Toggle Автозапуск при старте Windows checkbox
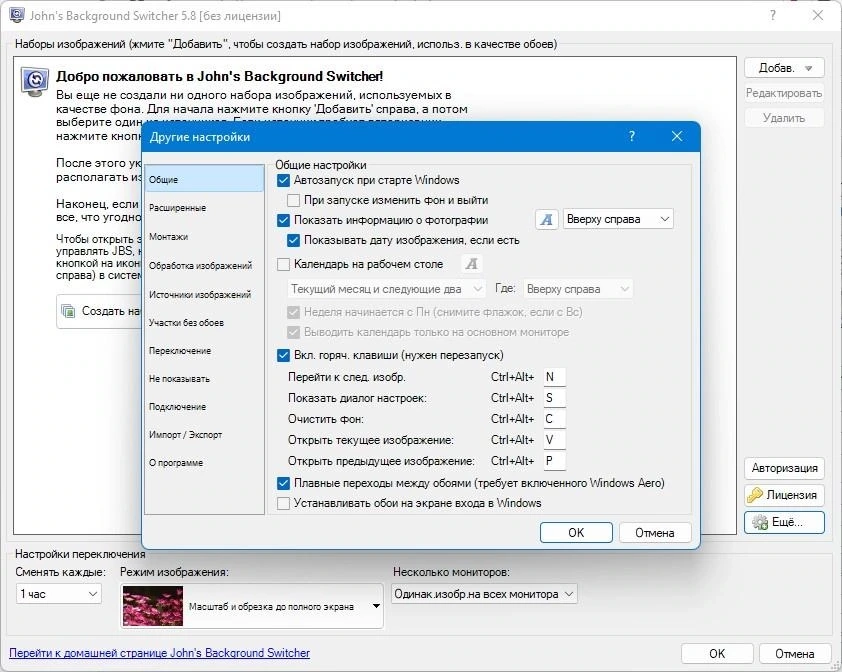Screen dimensions: 842x672 point(283,180)
